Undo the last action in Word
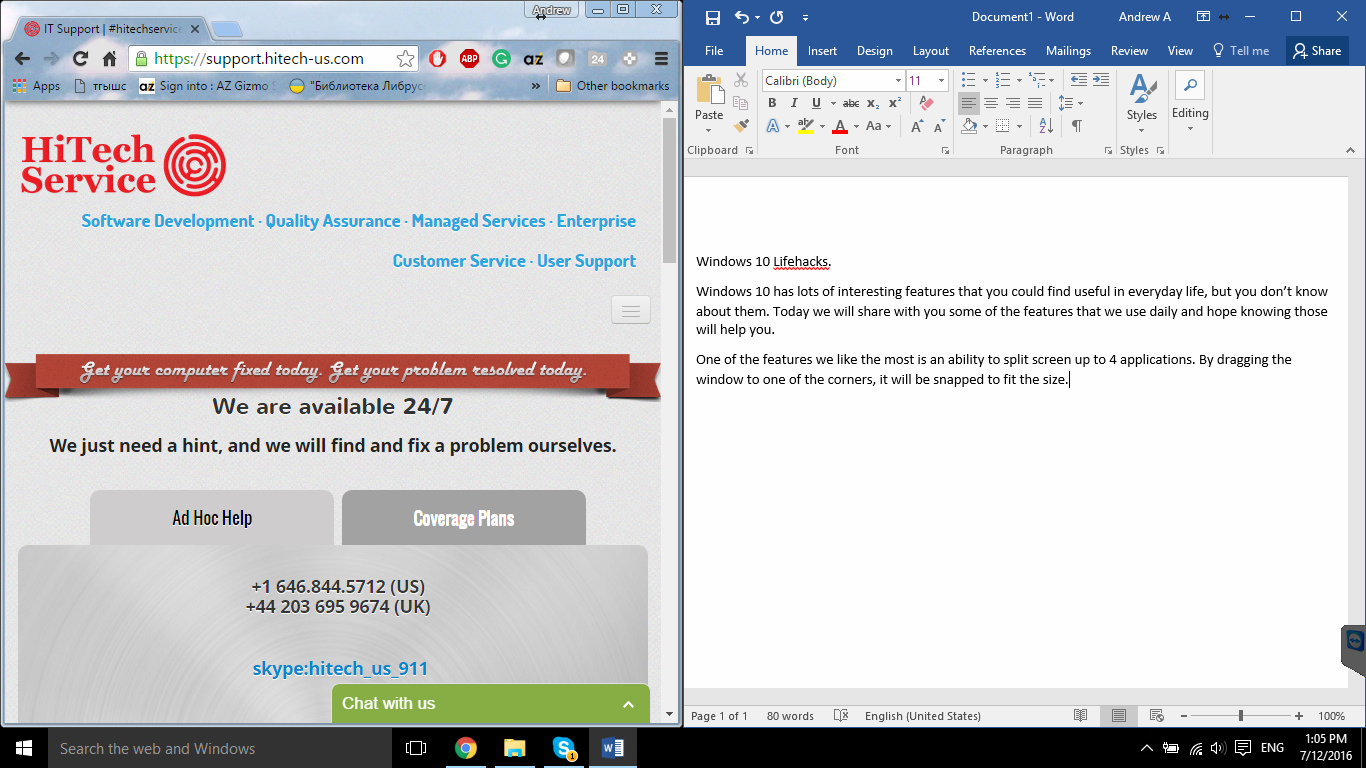The width and height of the screenshot is (1366, 768). [x=741, y=17]
